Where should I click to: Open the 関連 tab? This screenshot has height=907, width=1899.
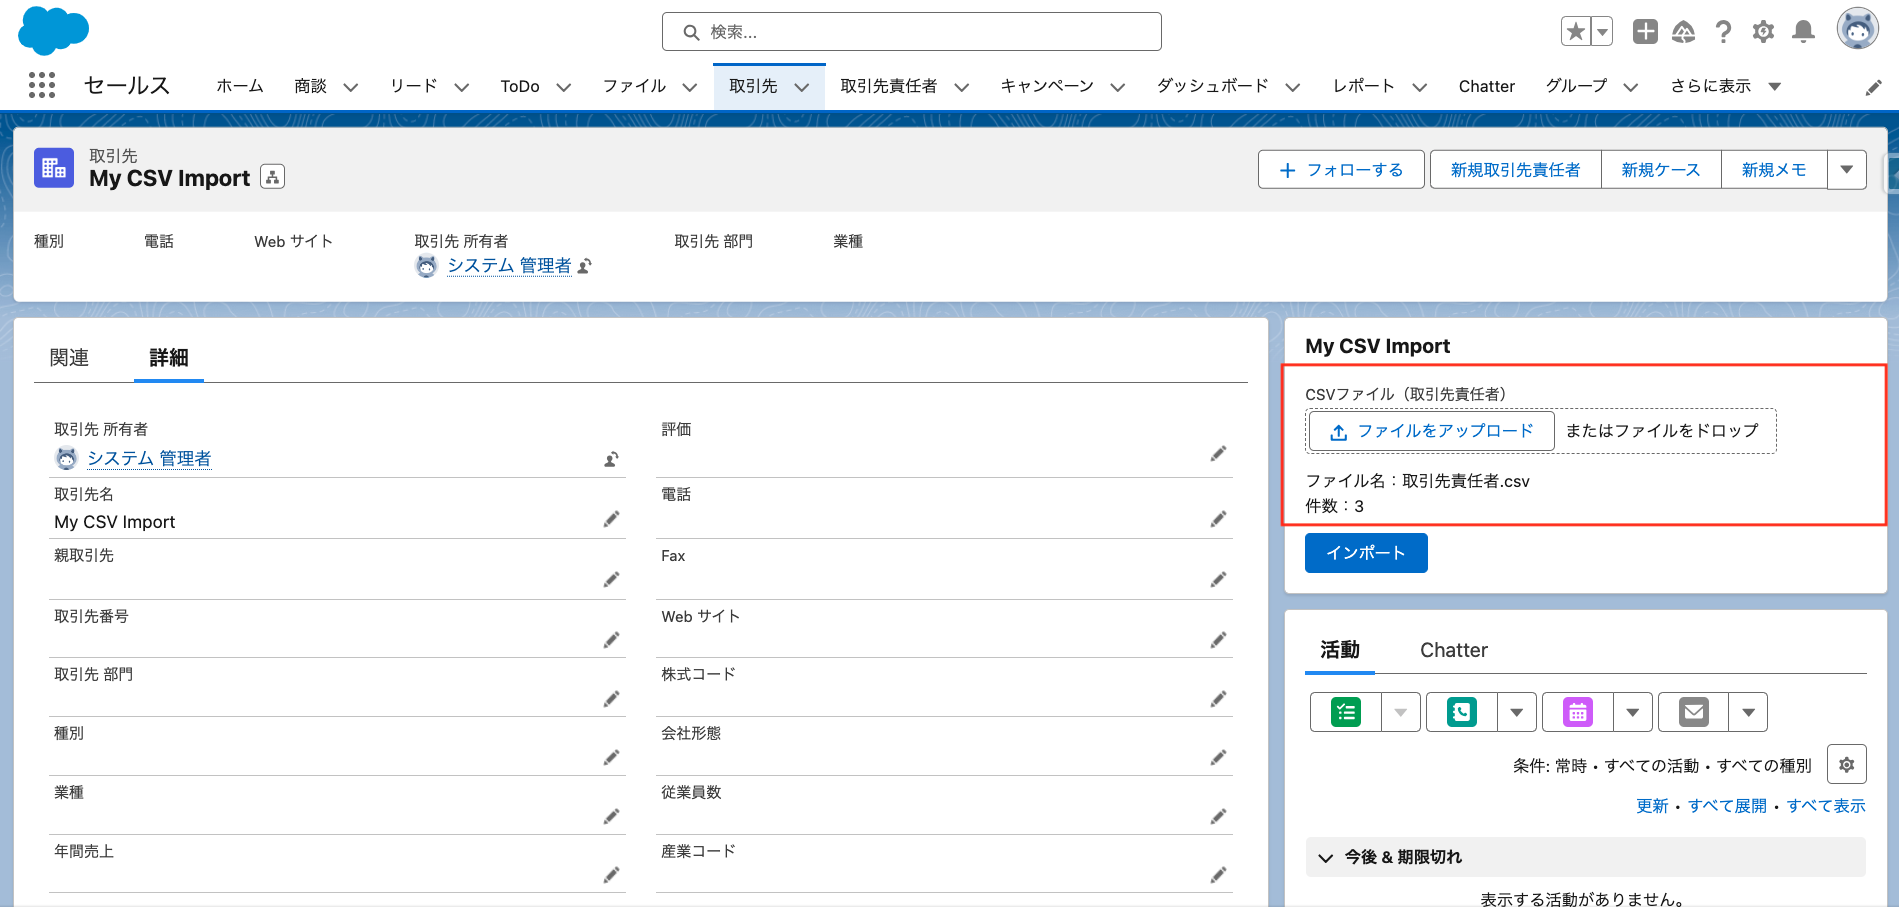click(68, 357)
